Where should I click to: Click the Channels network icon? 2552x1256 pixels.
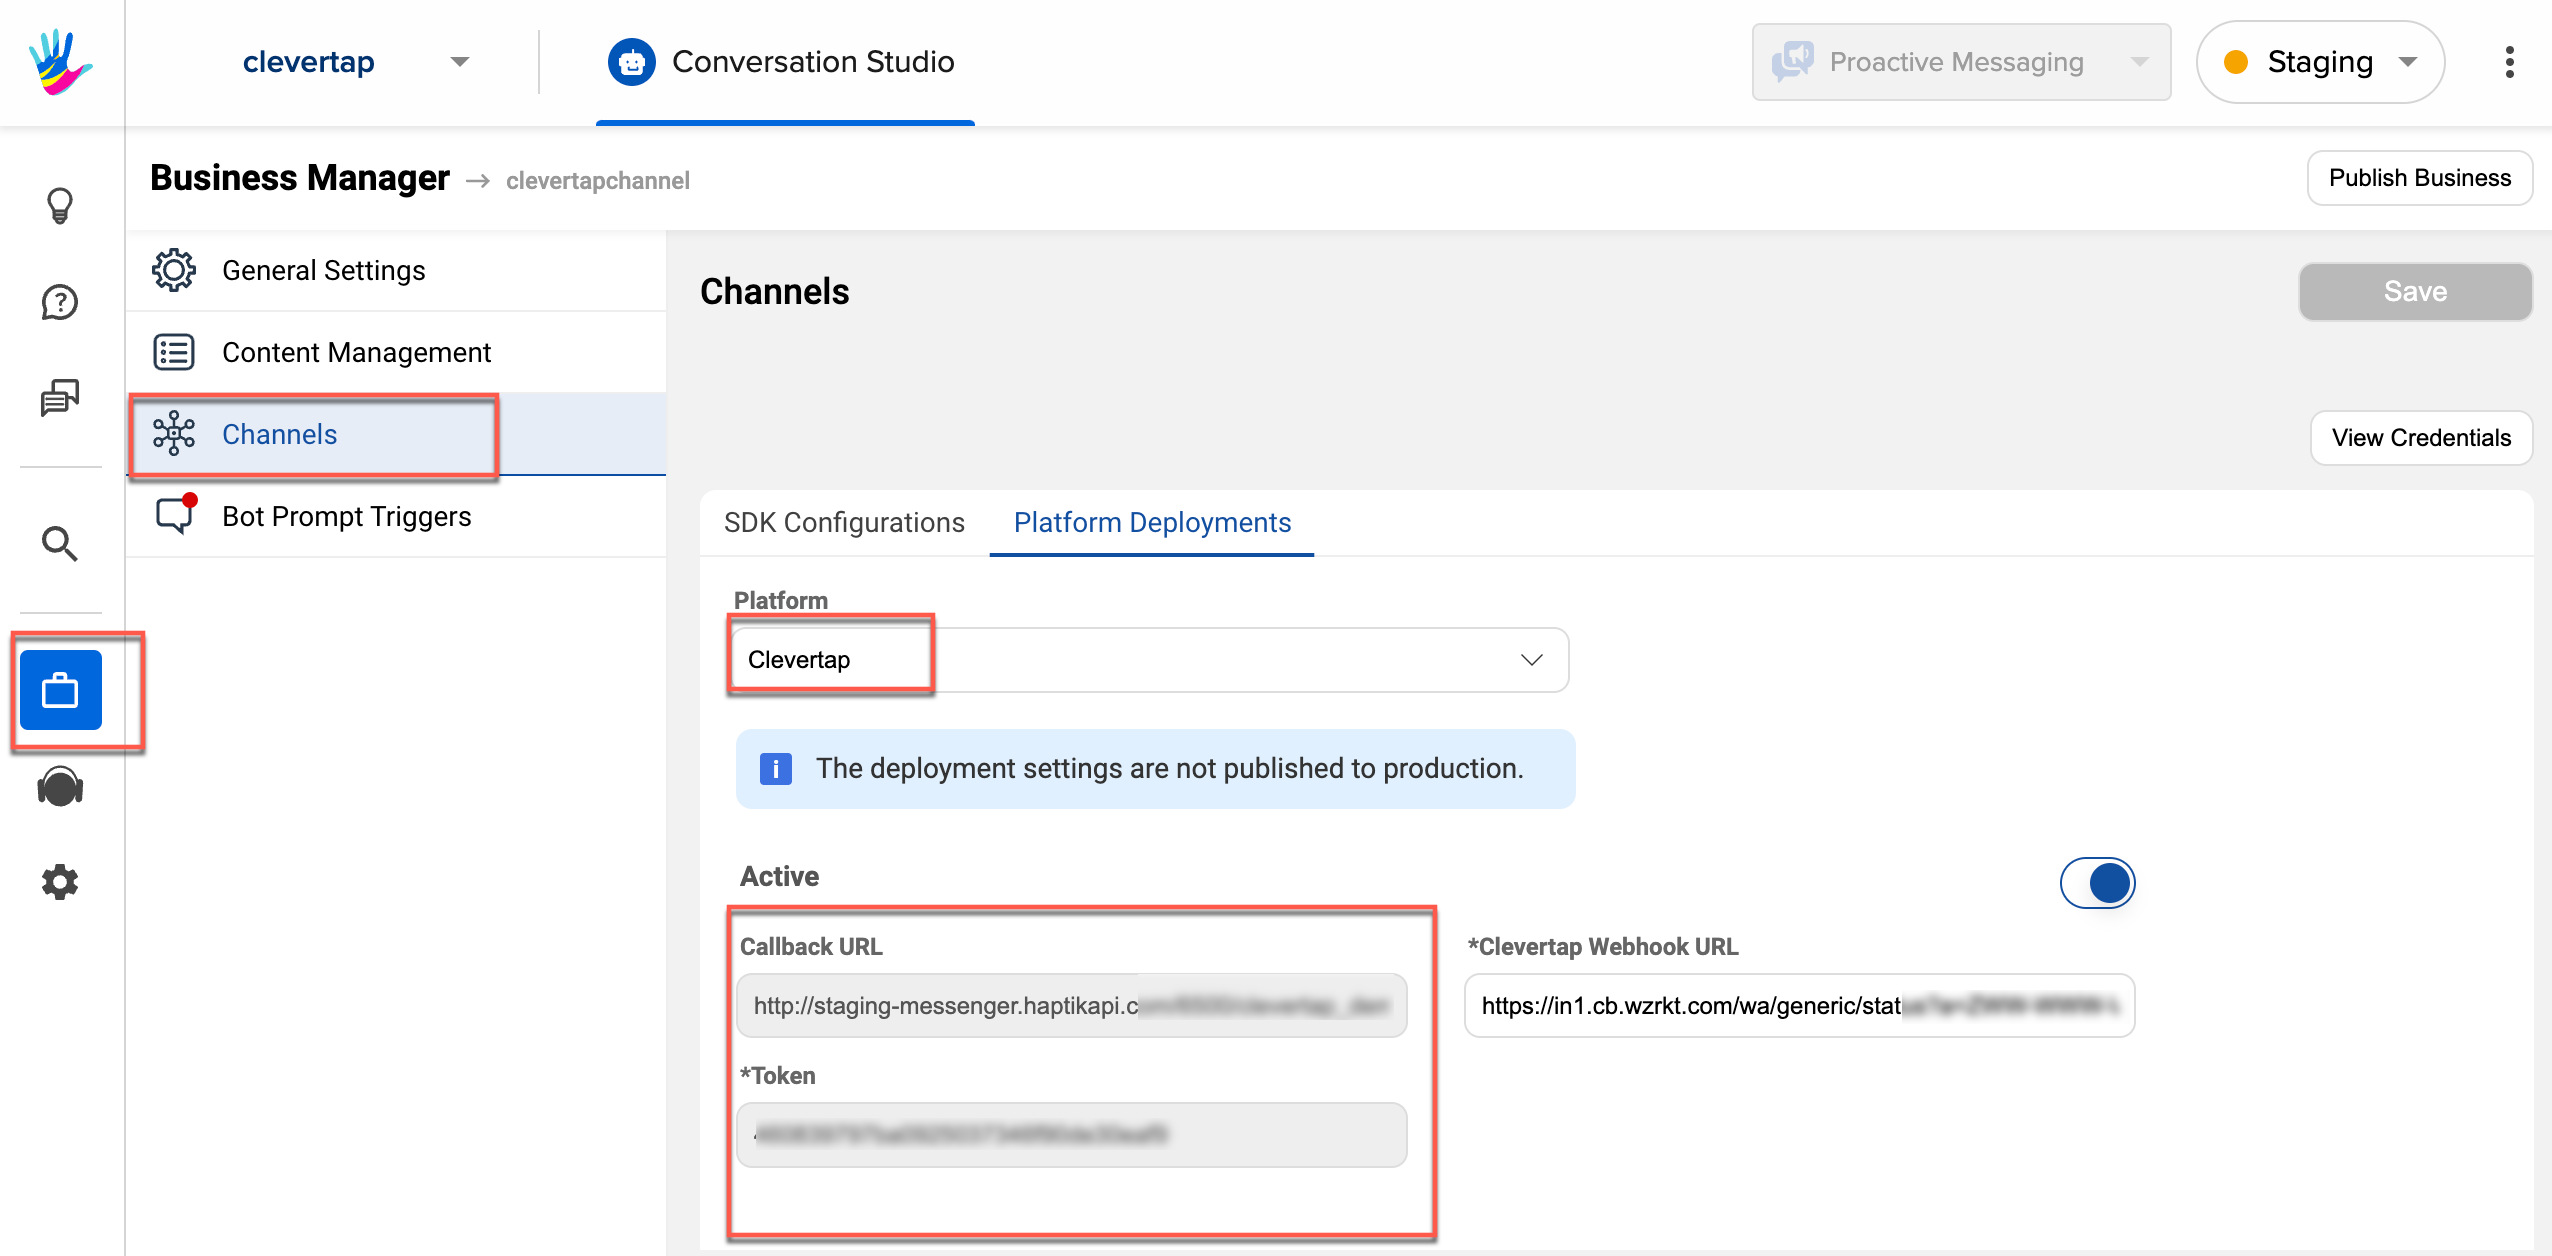tap(174, 434)
